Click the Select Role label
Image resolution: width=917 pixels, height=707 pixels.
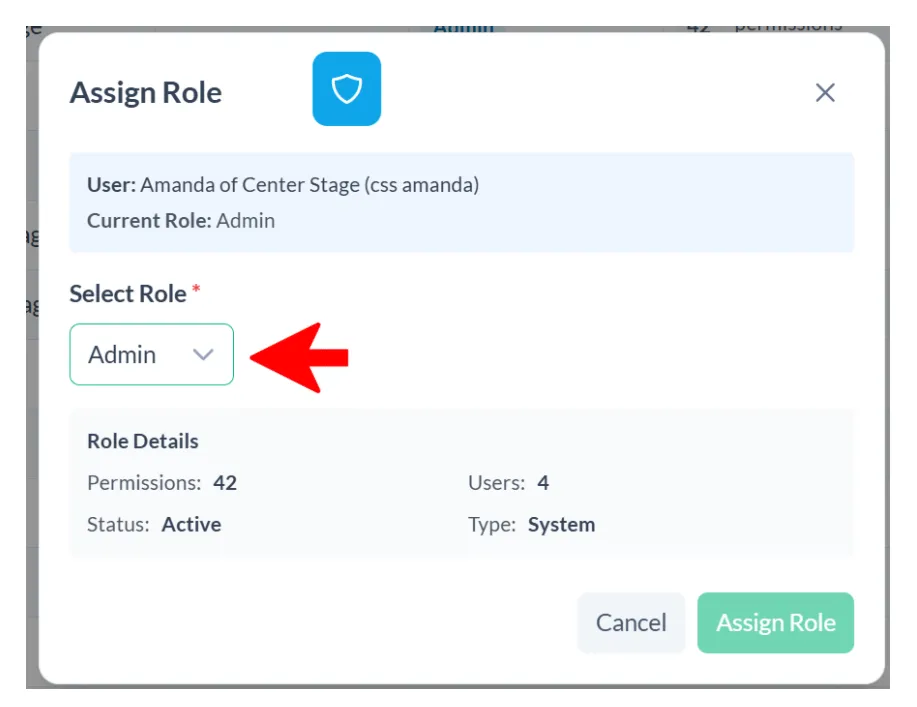click(128, 294)
